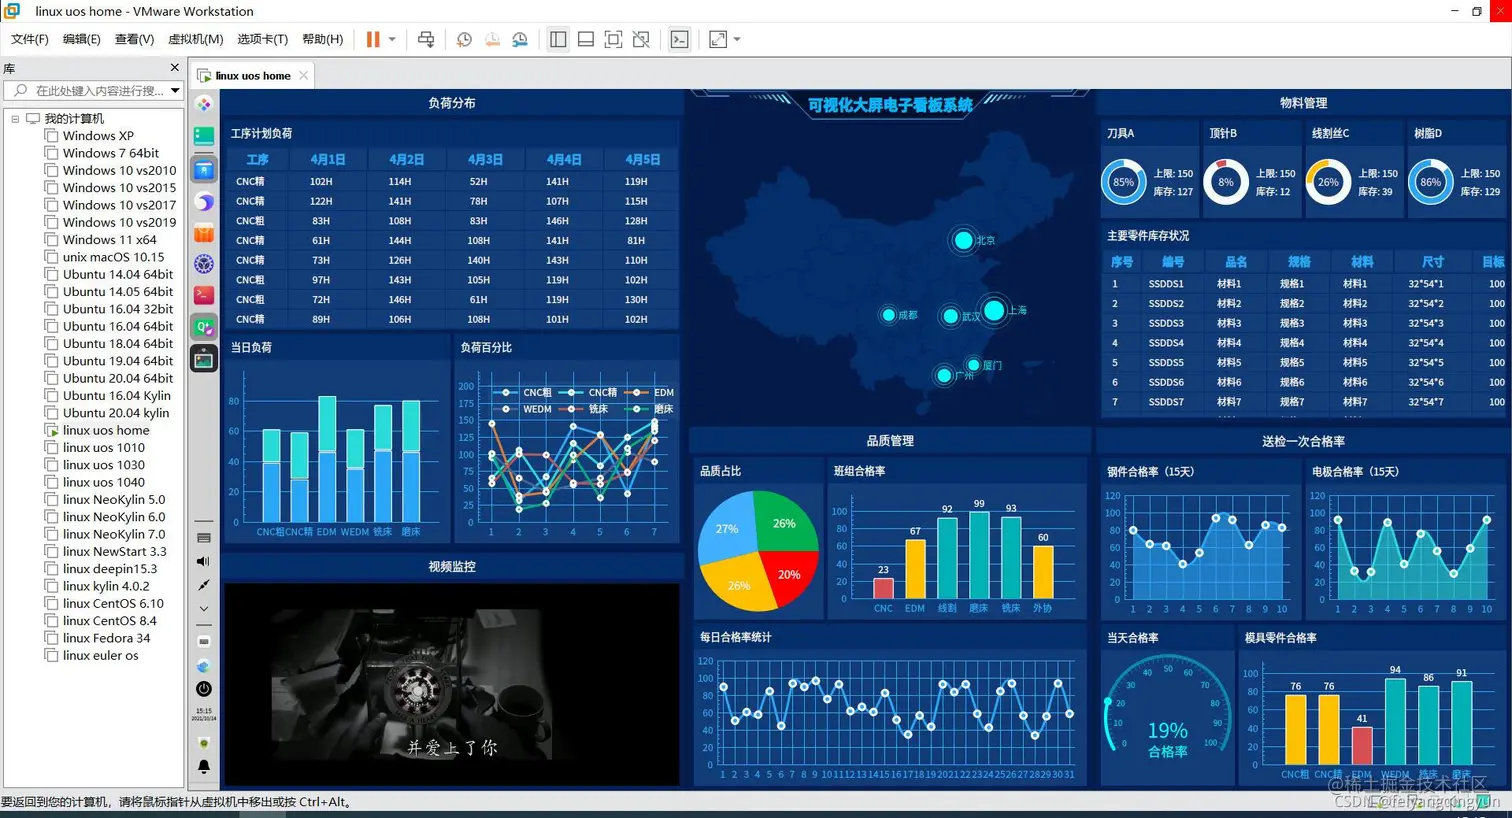Select linux euler os in the library
Image resolution: width=1512 pixels, height=818 pixels.
click(x=100, y=656)
